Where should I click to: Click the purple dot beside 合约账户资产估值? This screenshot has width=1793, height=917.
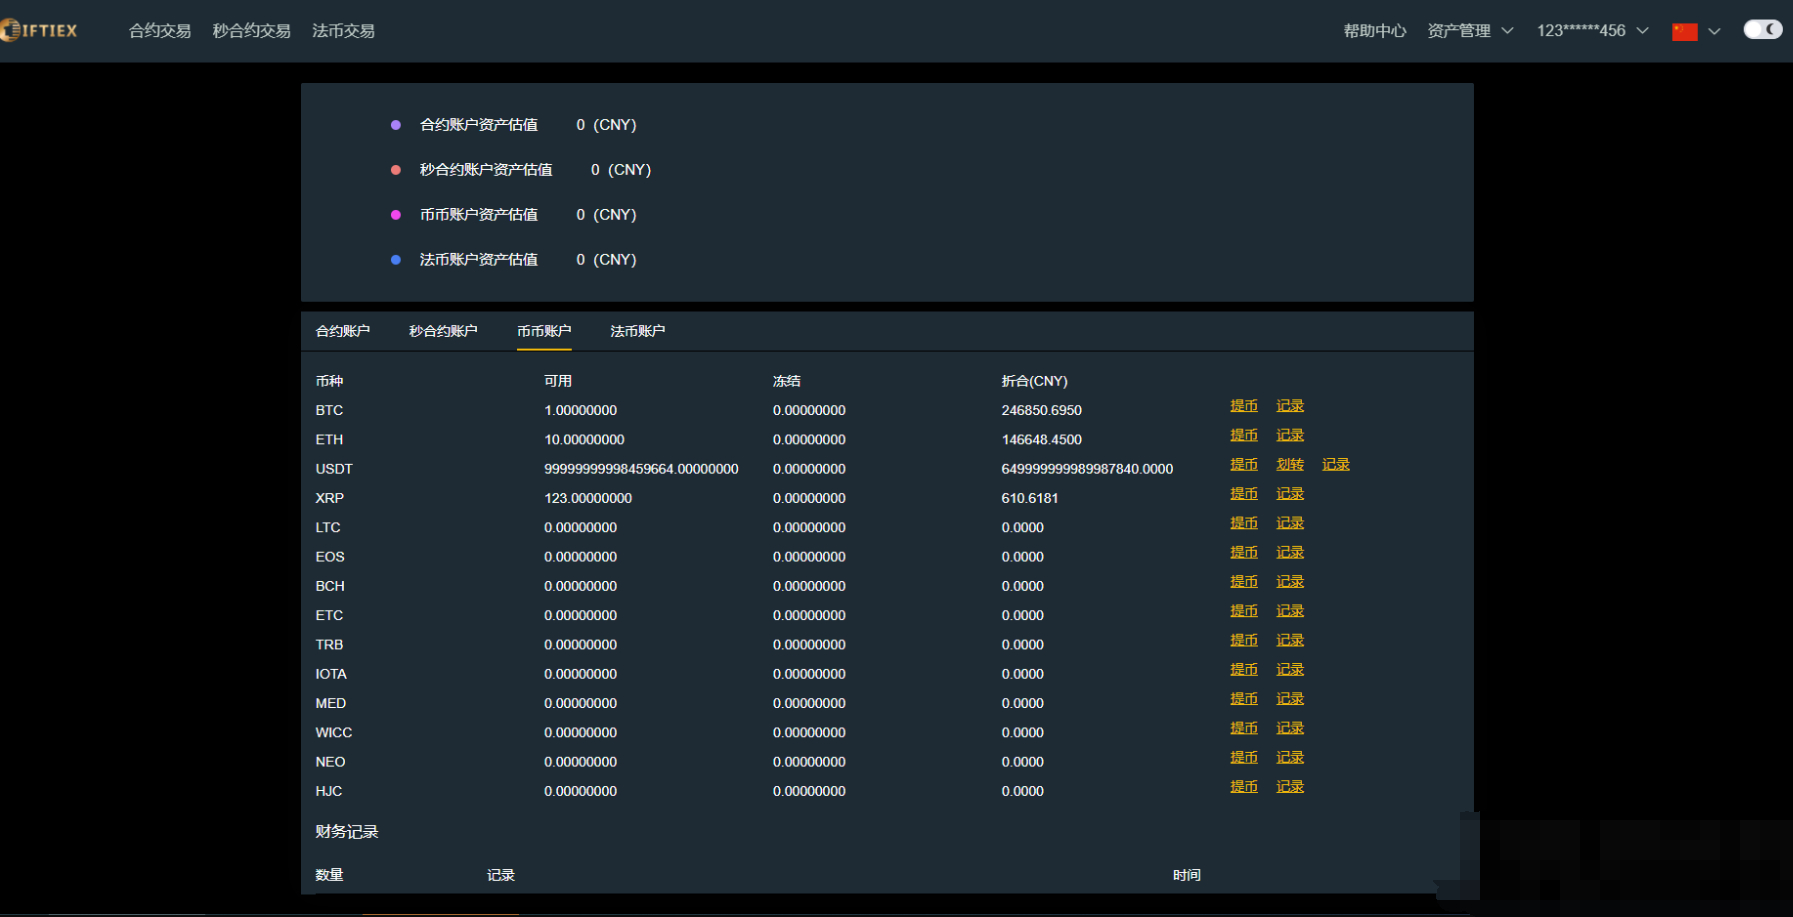[x=396, y=125]
